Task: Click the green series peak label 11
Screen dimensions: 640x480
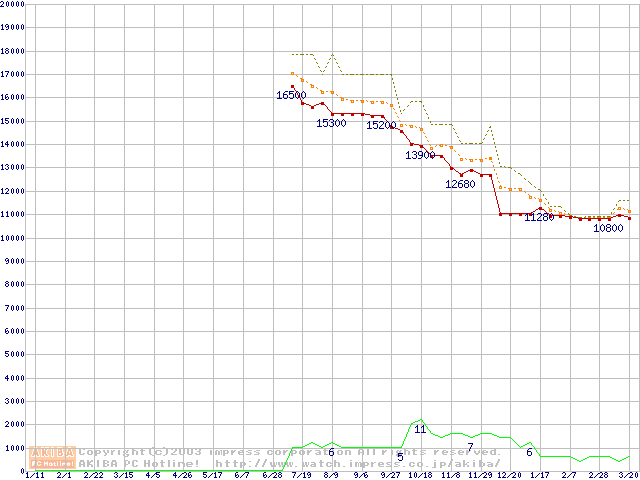Action: point(420,429)
